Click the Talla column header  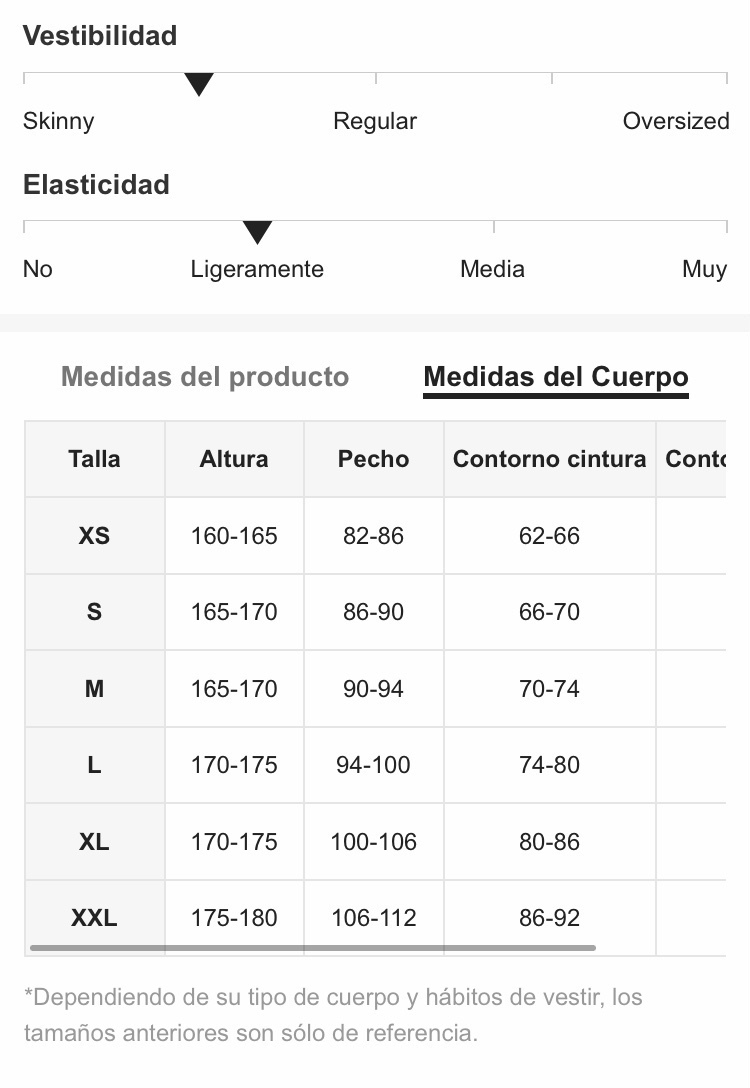[x=94, y=459]
